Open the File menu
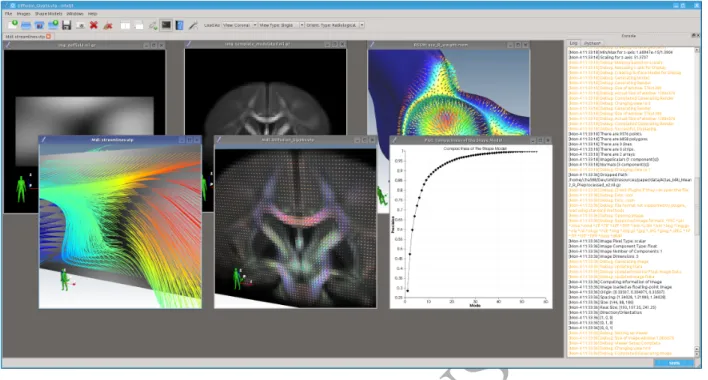 pyautogui.click(x=9, y=14)
